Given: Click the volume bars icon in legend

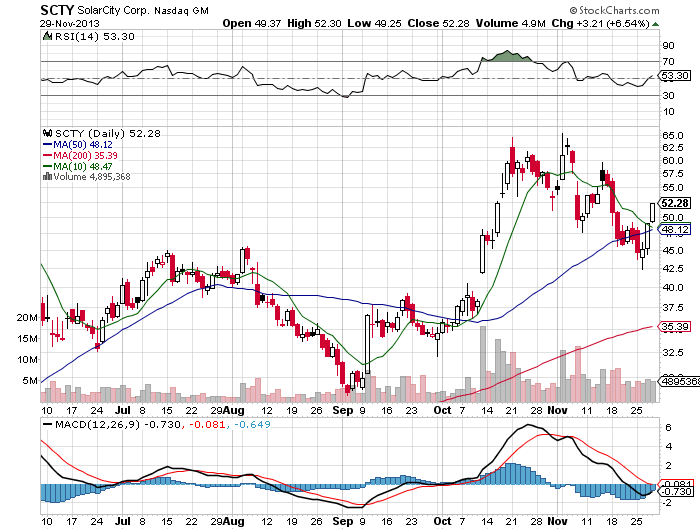Looking at the screenshot, I should click(x=47, y=177).
